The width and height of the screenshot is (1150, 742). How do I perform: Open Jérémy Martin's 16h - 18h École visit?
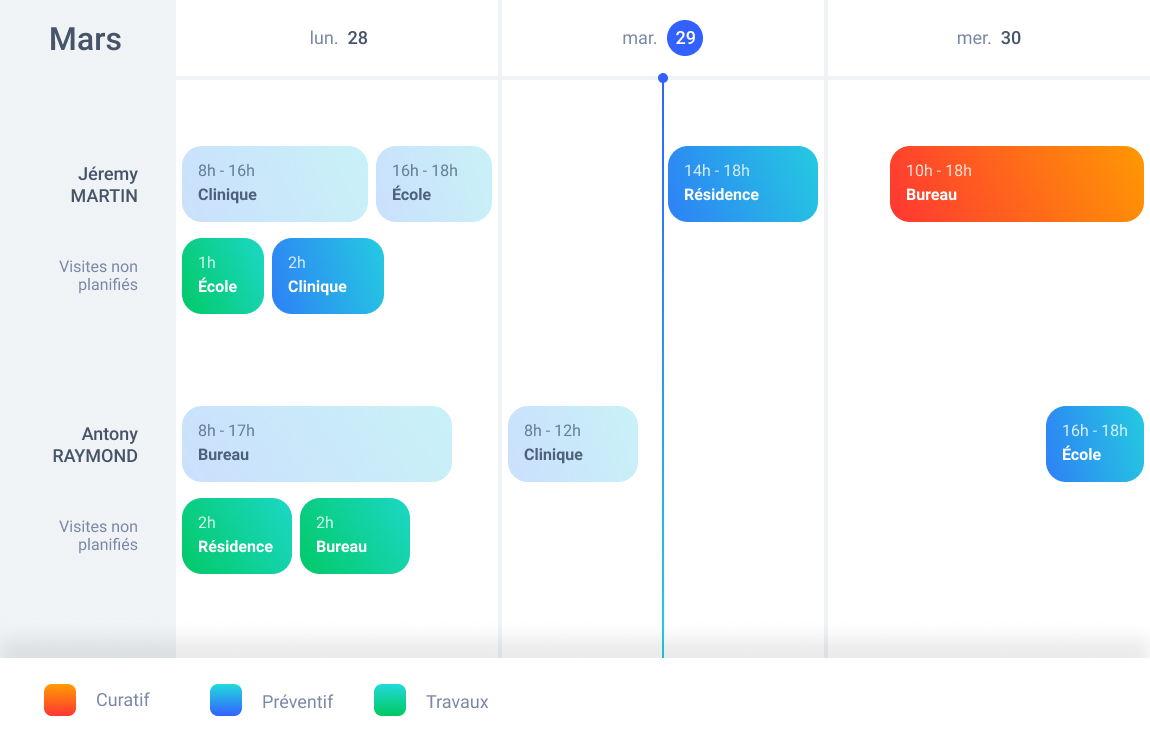pyautogui.click(x=433, y=183)
